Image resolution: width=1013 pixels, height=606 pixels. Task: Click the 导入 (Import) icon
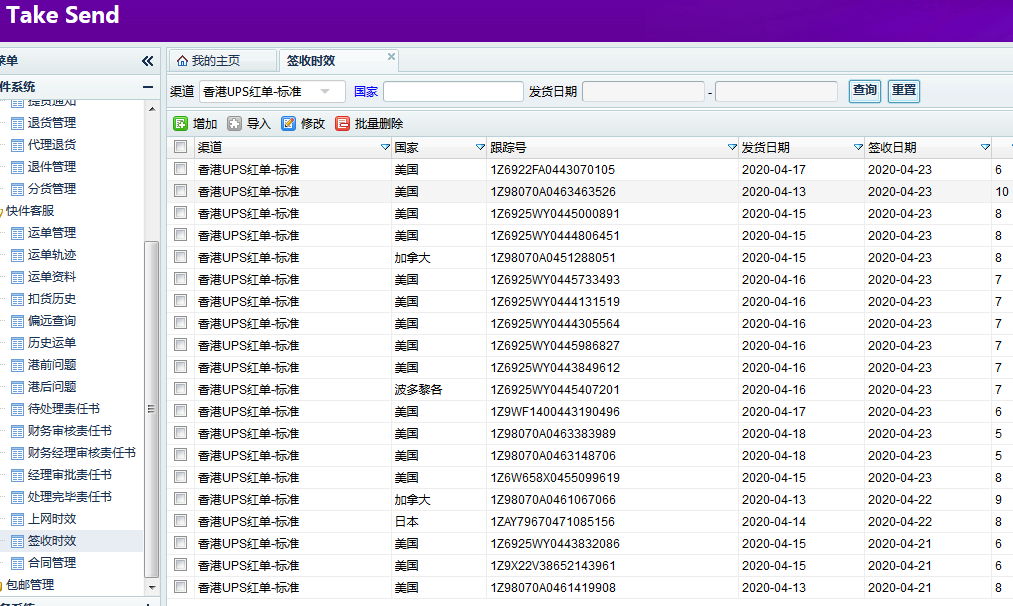coord(234,124)
